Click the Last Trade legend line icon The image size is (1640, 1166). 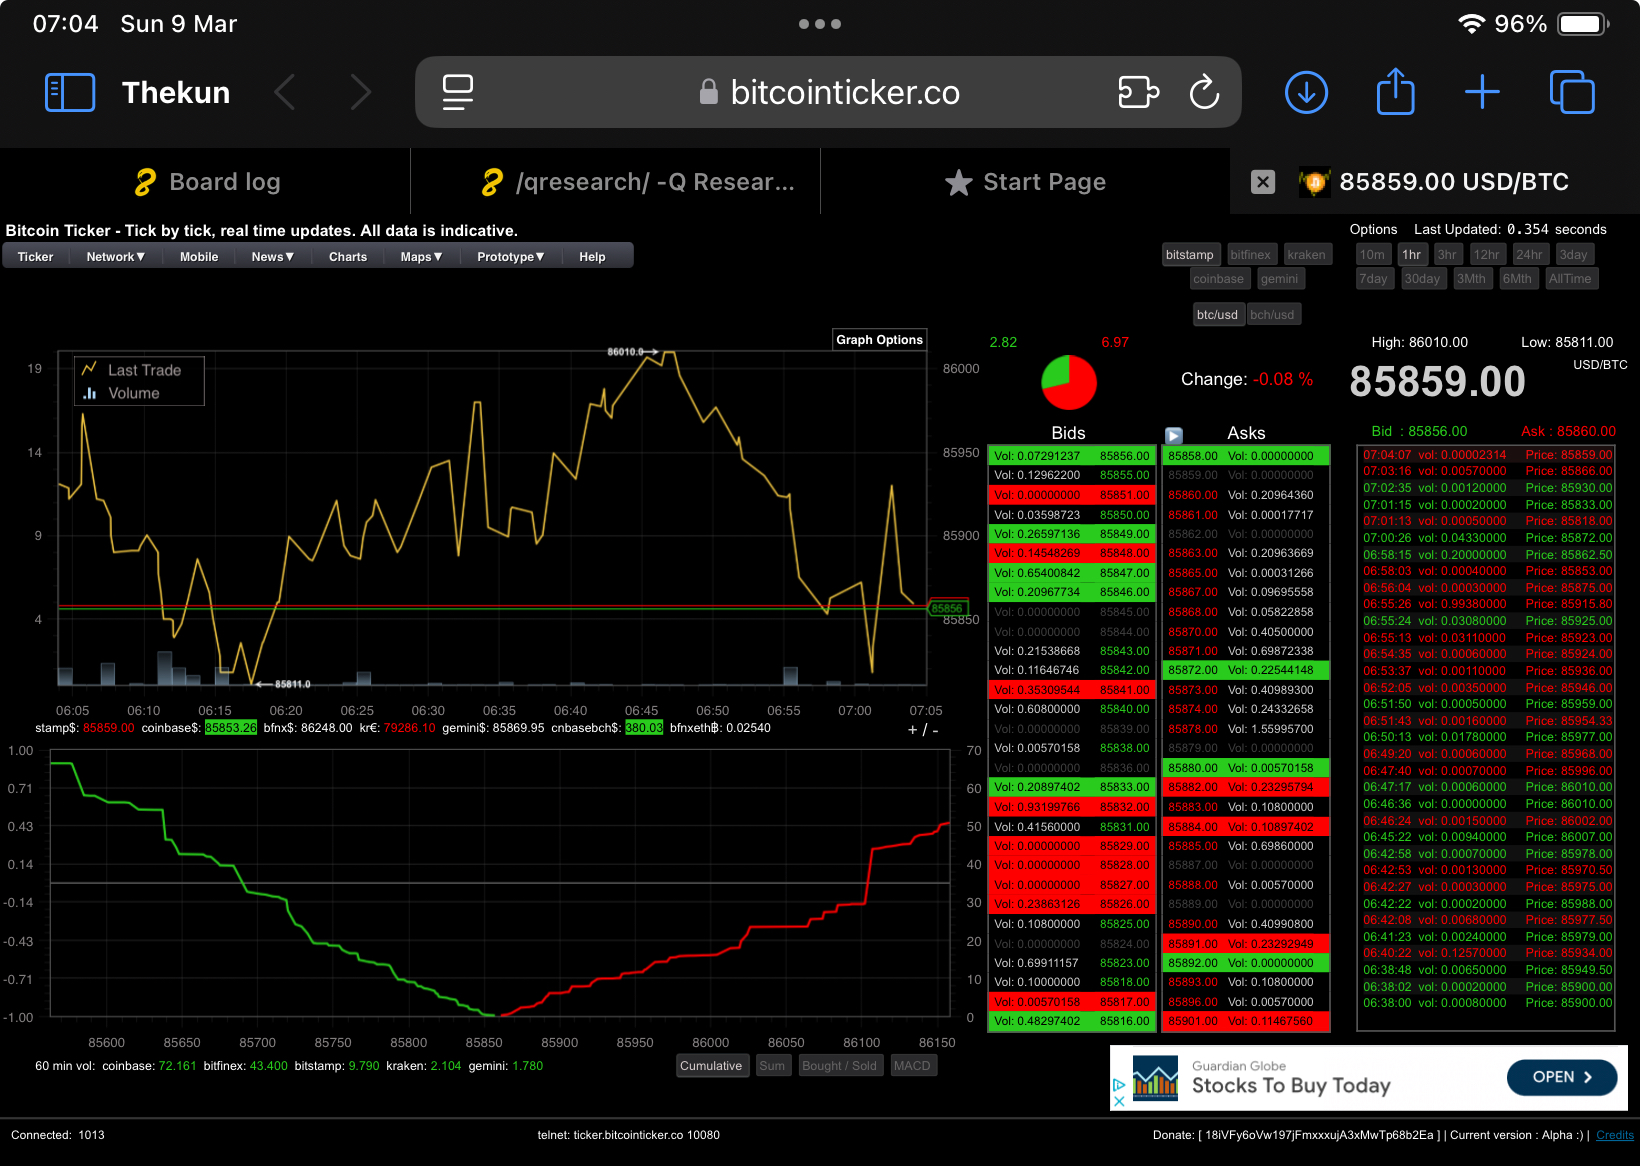click(x=89, y=369)
